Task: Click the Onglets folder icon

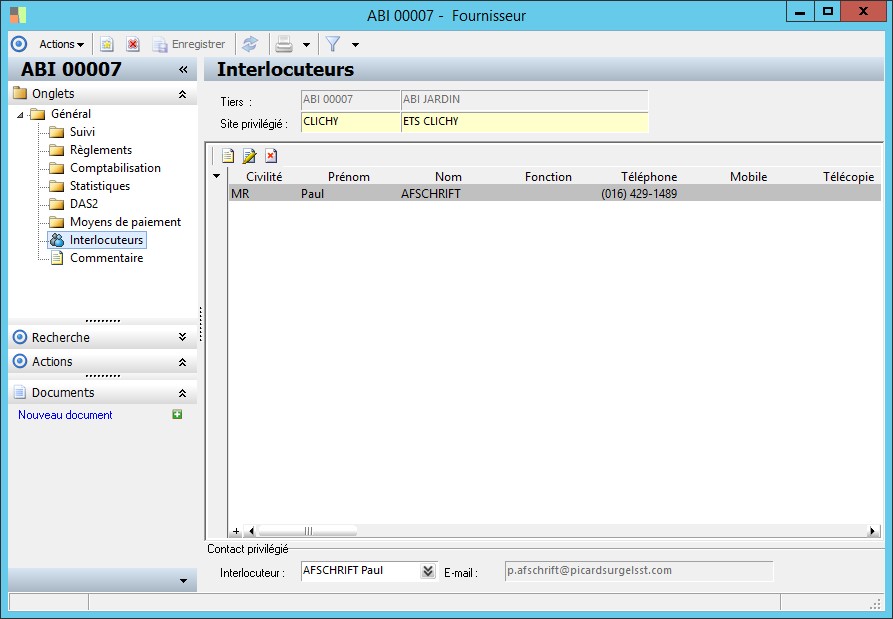Action: (x=20, y=93)
